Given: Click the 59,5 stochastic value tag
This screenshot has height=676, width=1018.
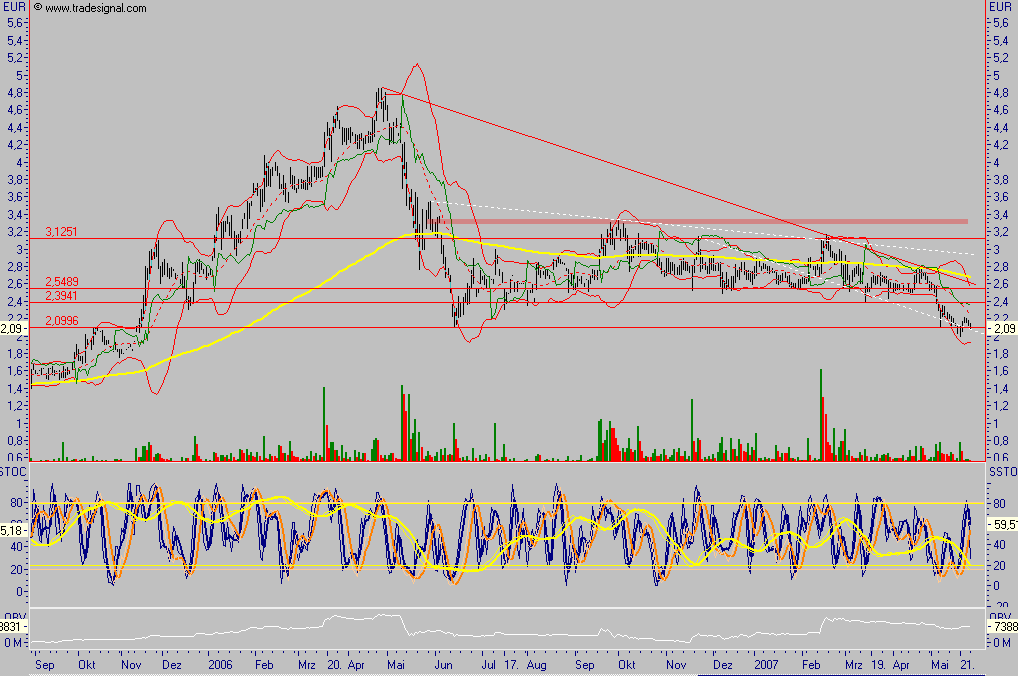Looking at the screenshot, I should click(x=1002, y=523).
